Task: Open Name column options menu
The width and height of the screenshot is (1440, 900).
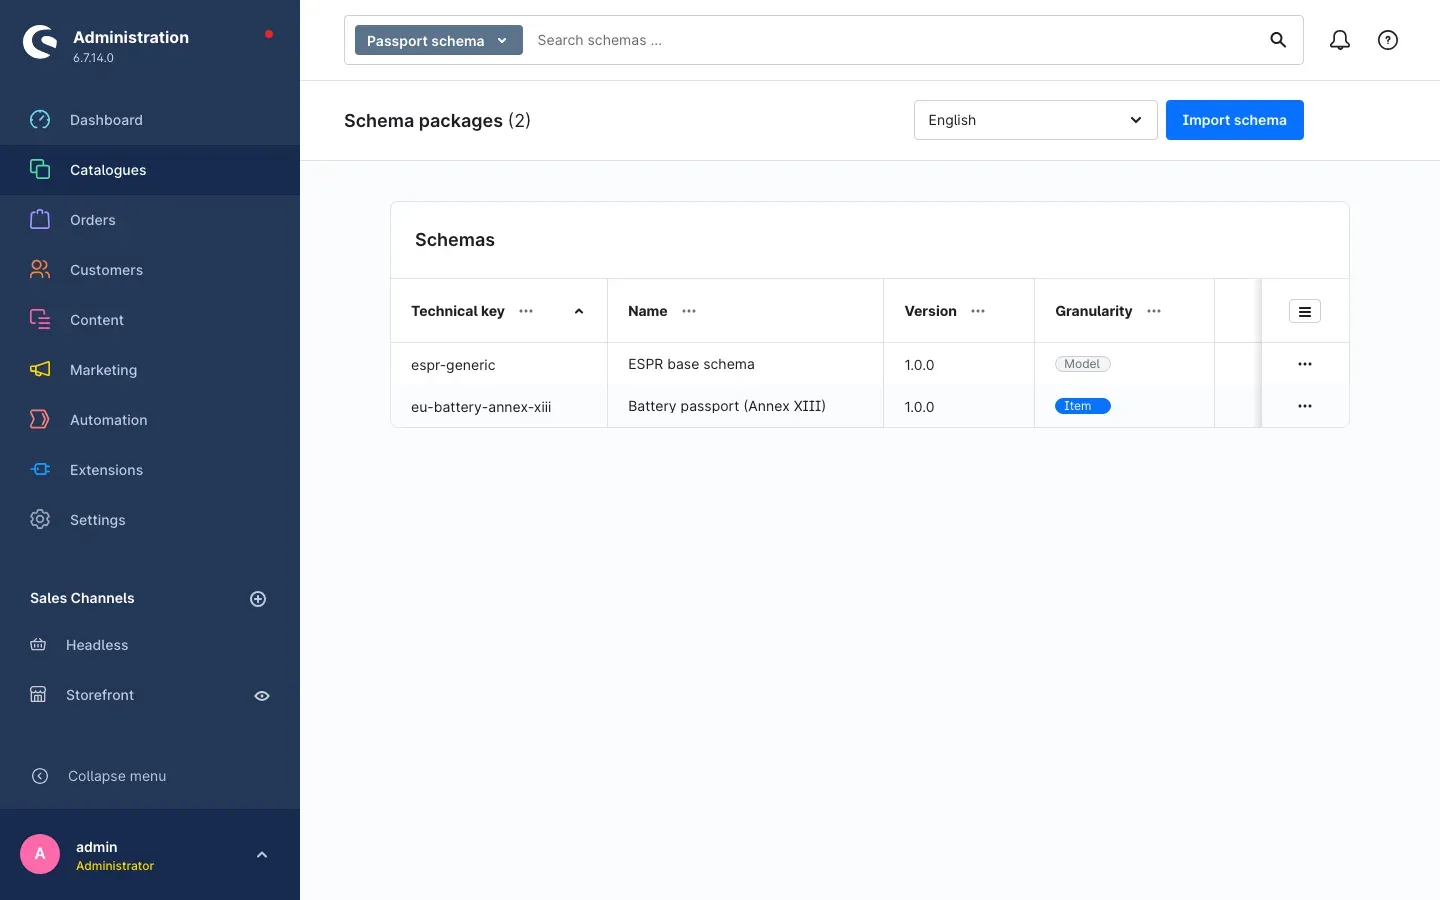Action: pos(689,311)
